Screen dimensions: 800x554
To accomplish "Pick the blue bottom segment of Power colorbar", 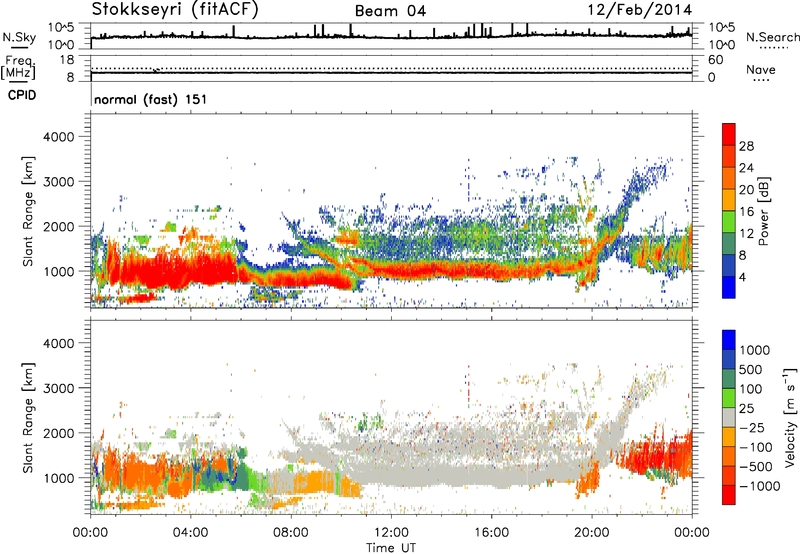I will 729,287.
